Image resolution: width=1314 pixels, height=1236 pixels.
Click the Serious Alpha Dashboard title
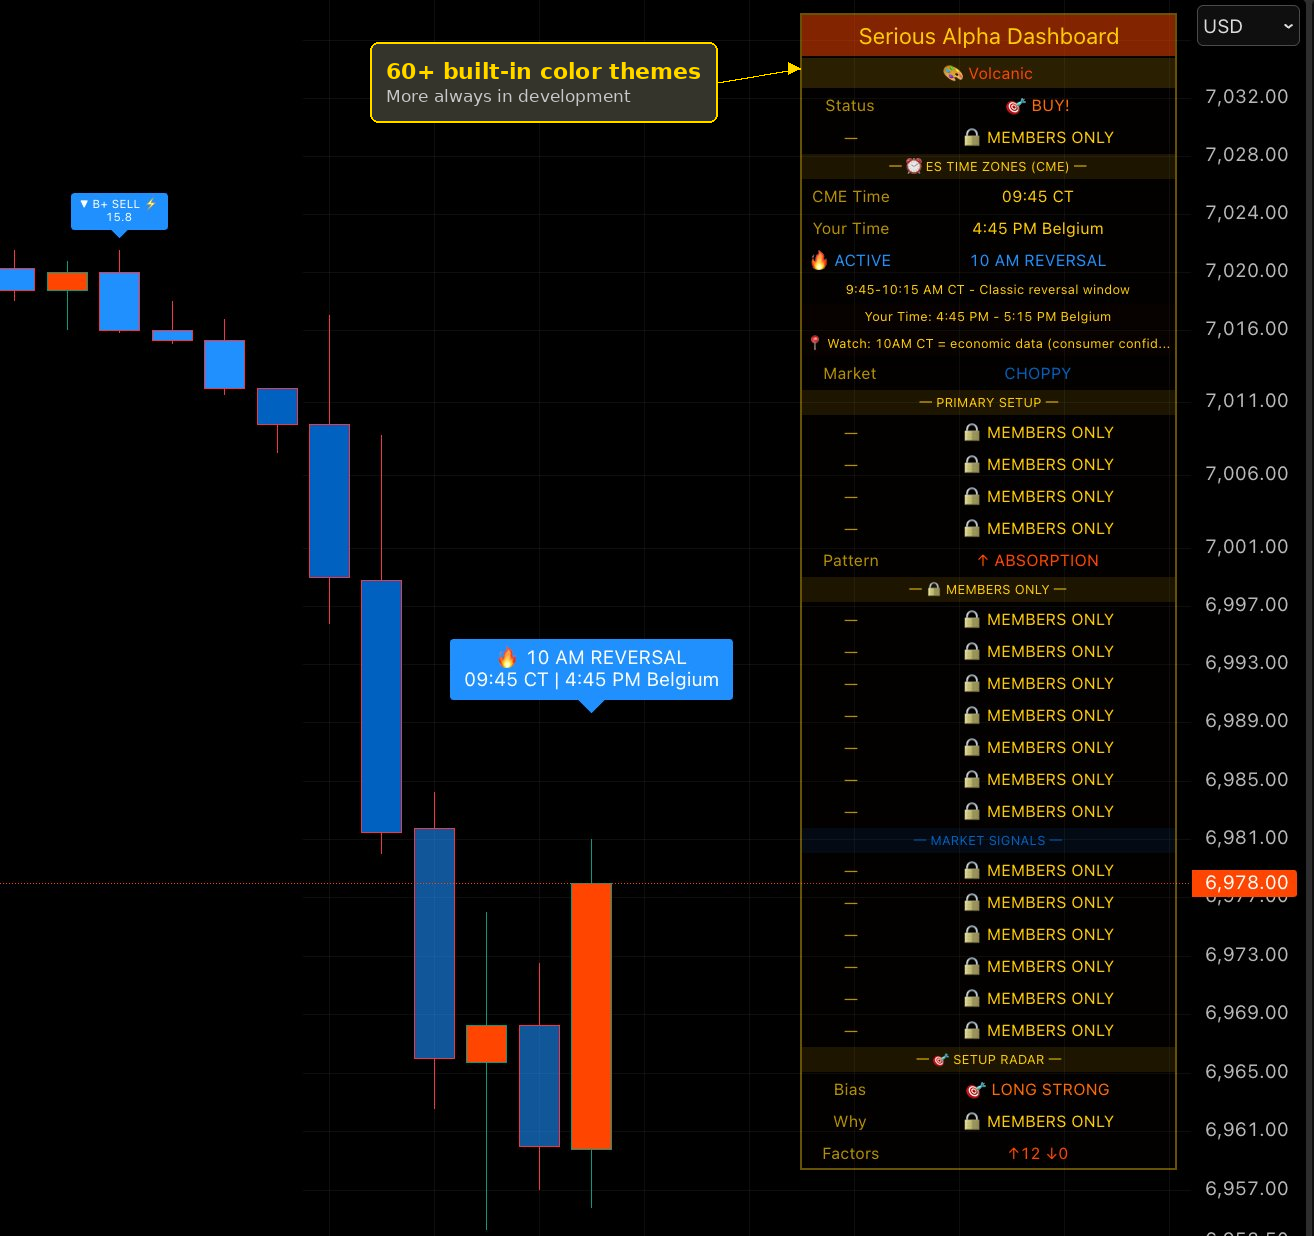coord(988,36)
